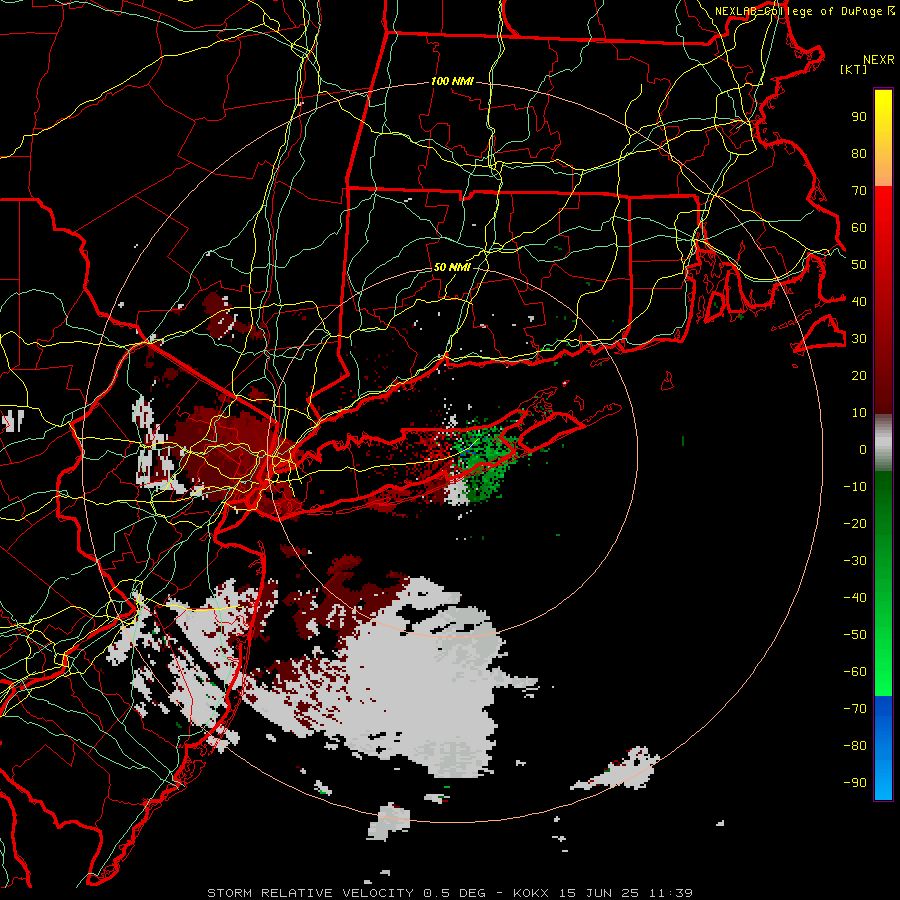Image resolution: width=900 pixels, height=900 pixels.
Task: Select the 10 value on the velocity scale
Action: (859, 413)
